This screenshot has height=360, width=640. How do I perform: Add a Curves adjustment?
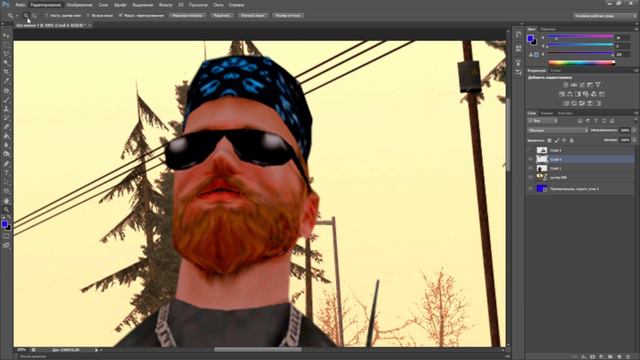582,84
